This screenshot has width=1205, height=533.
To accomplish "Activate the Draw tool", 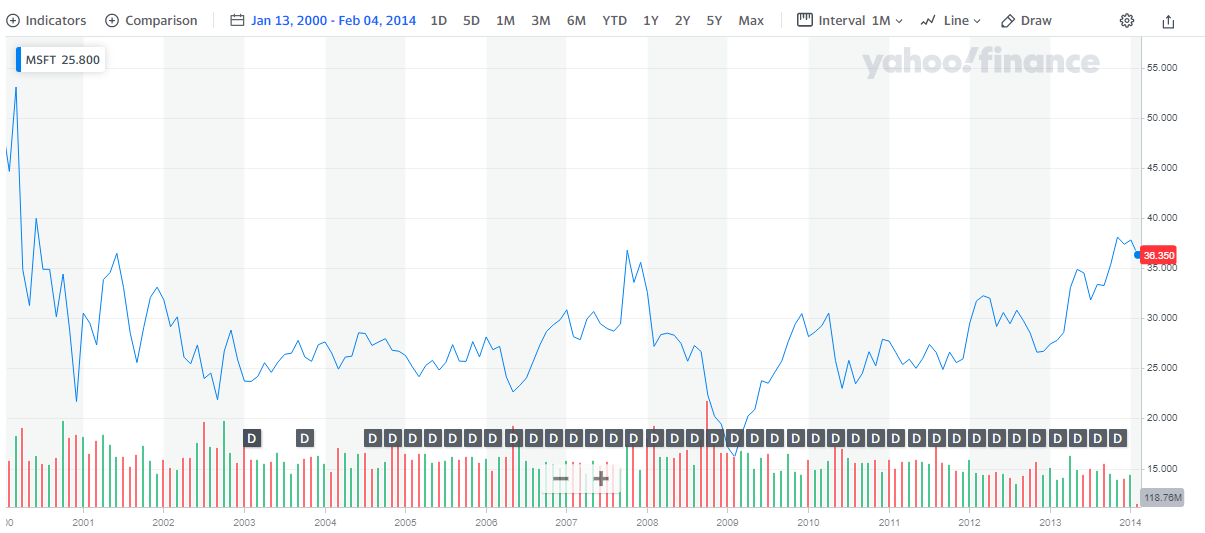I will coord(1026,20).
